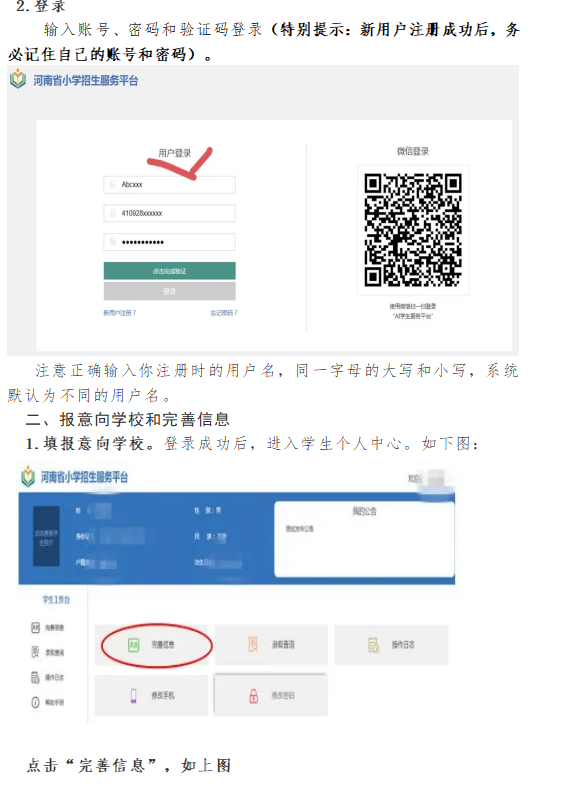Select 帮助手册 in the left sidebar

(x=54, y=702)
